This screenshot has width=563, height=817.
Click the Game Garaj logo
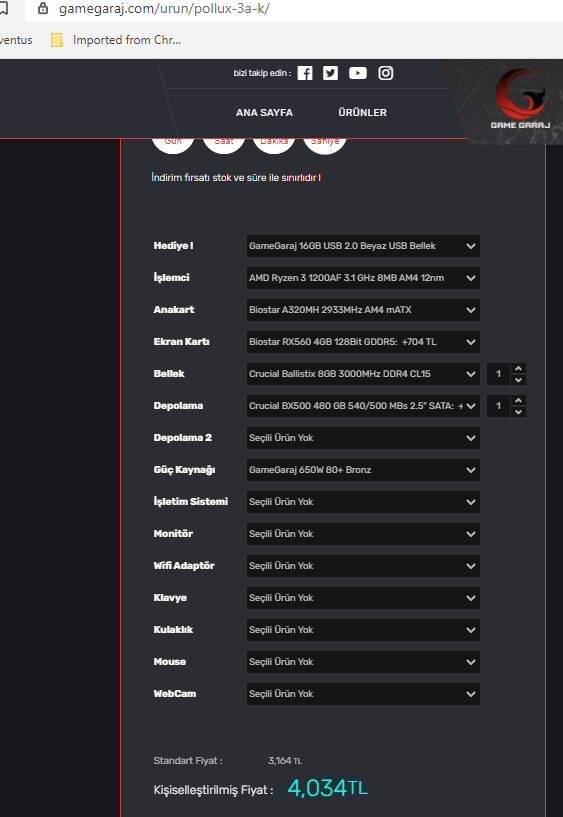(x=520, y=98)
